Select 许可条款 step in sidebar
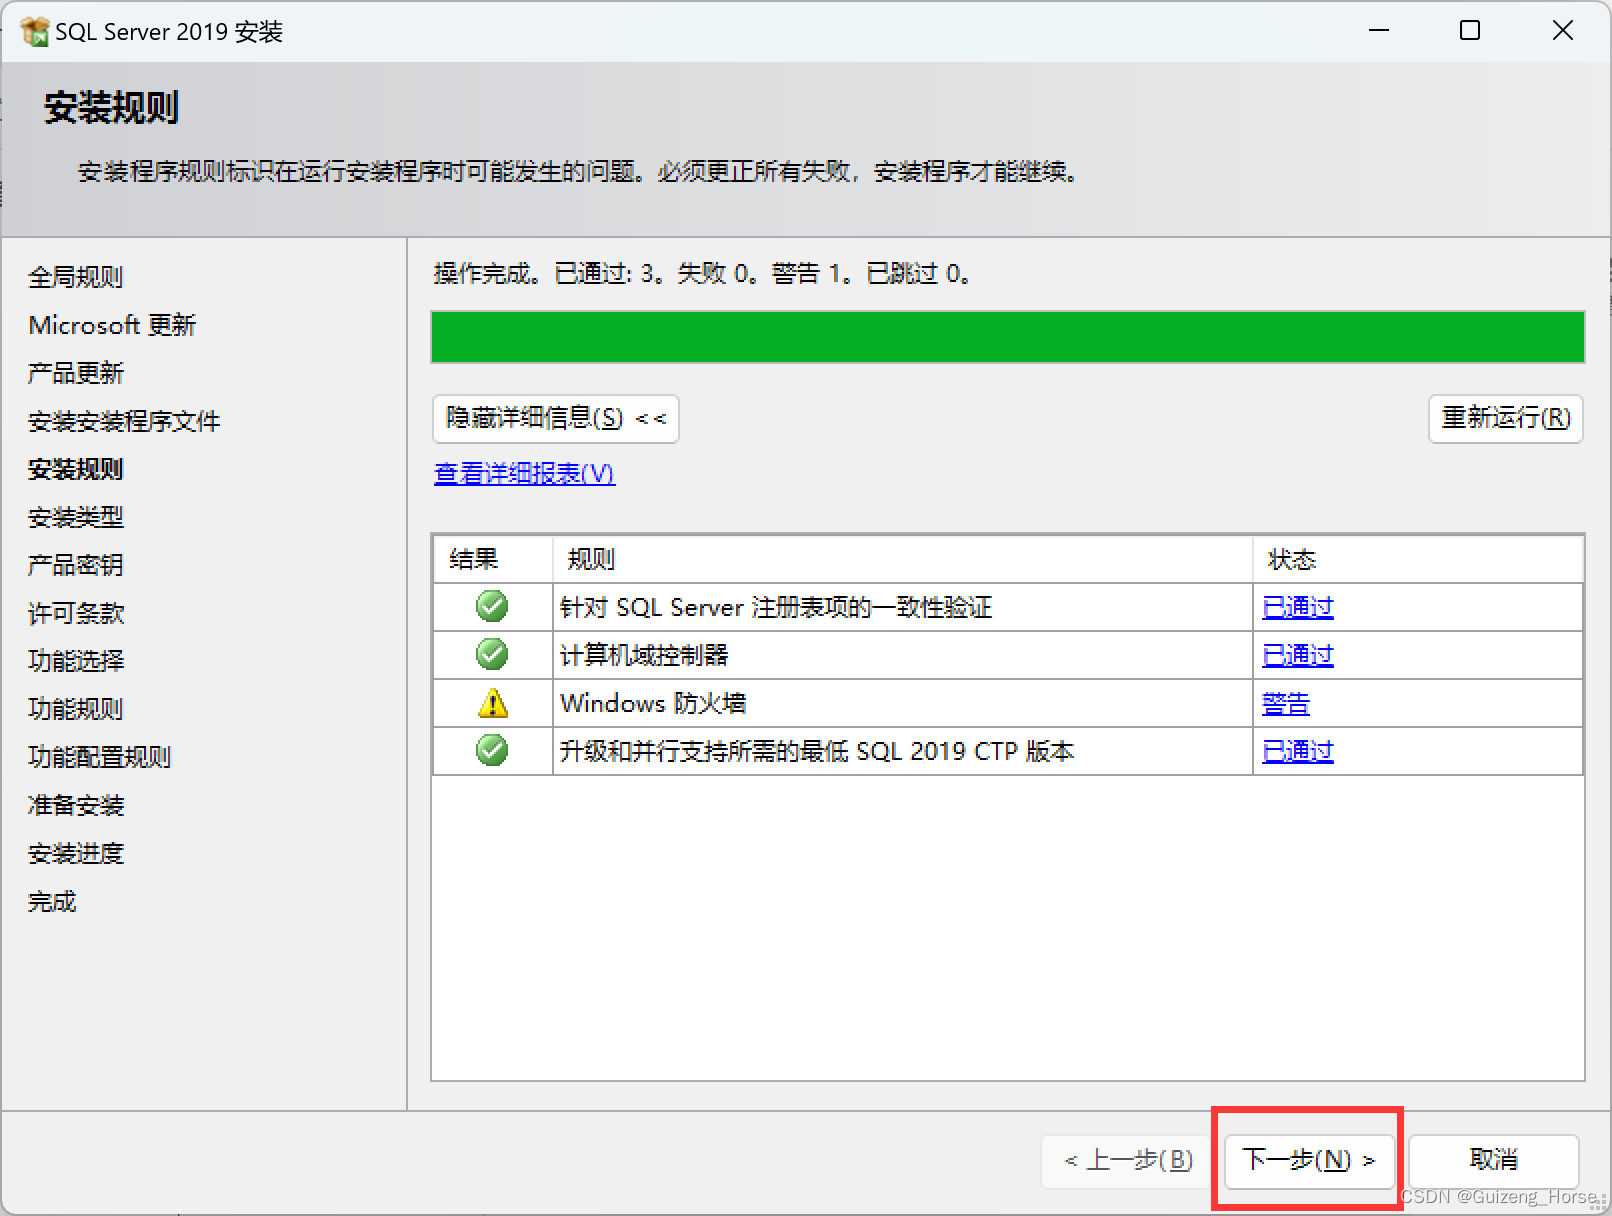Viewport: 1612px width, 1216px height. click(x=76, y=613)
